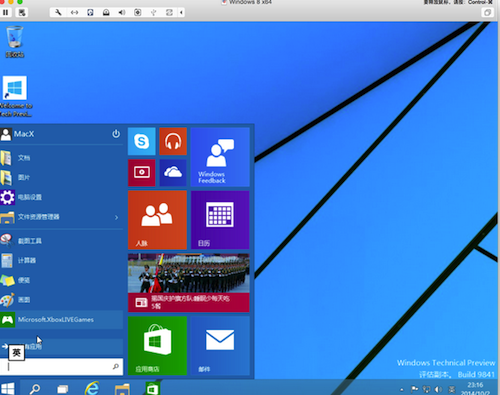Open the 日历 Calendar tile
This screenshot has width=500, height=395.
pyautogui.click(x=220, y=220)
